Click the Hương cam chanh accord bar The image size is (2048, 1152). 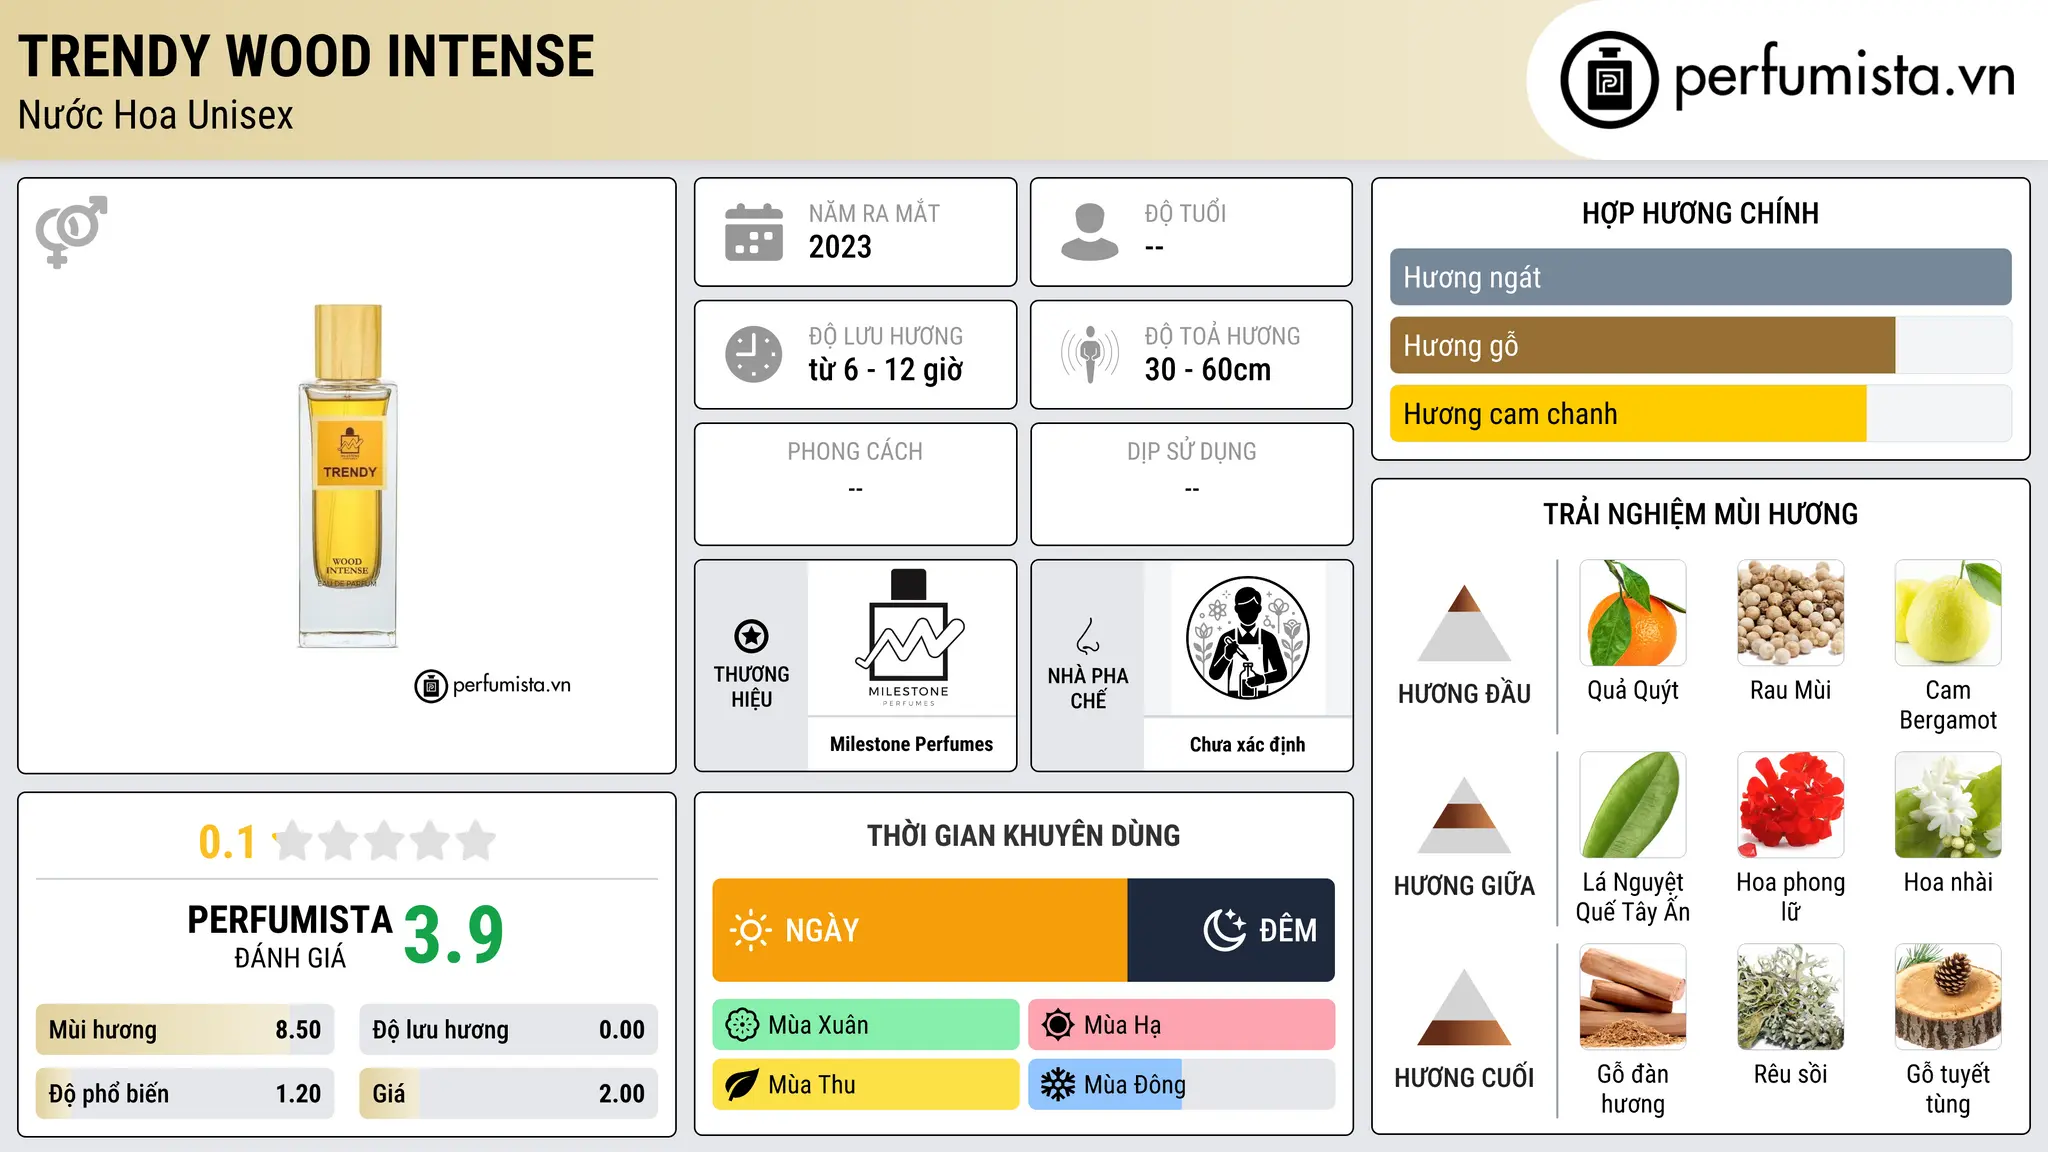tap(1700, 413)
